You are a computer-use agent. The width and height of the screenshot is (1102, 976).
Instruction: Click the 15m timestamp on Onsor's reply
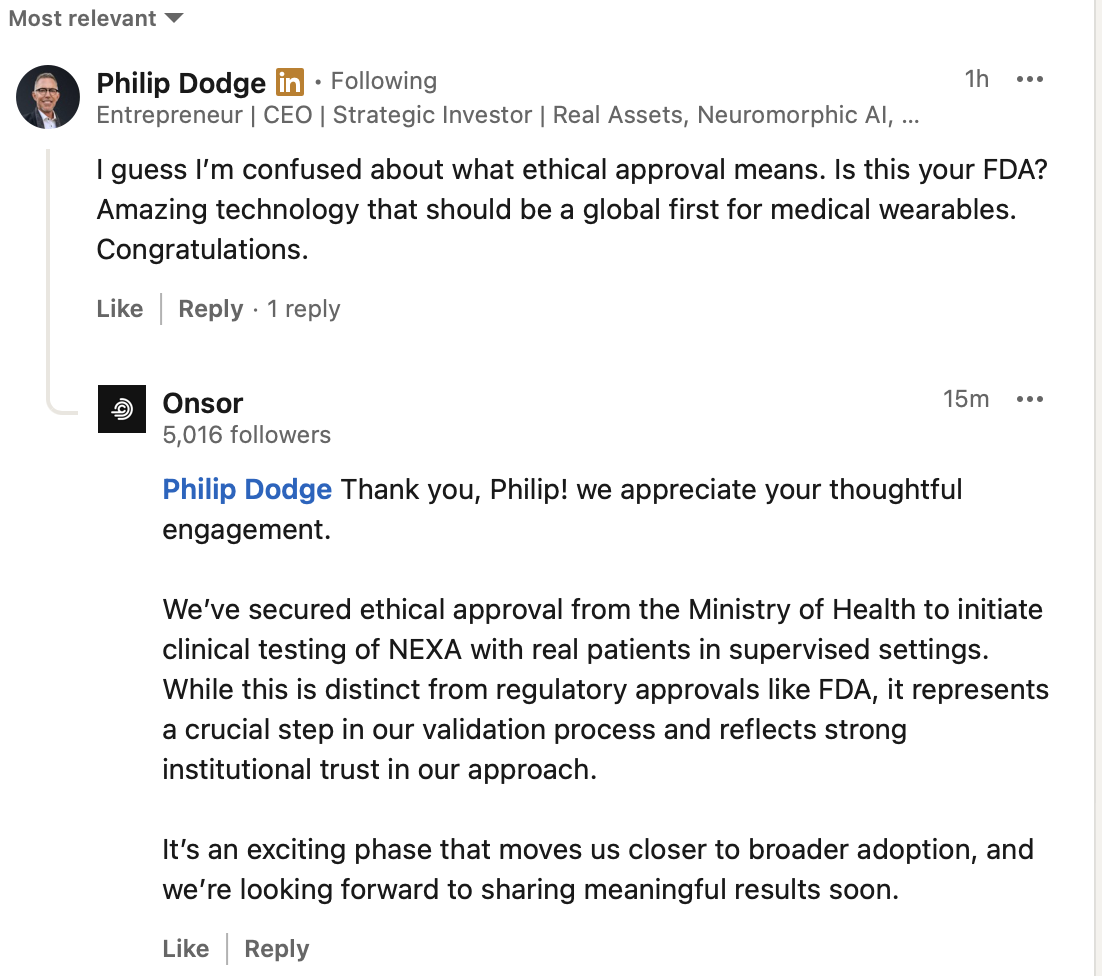(x=966, y=398)
